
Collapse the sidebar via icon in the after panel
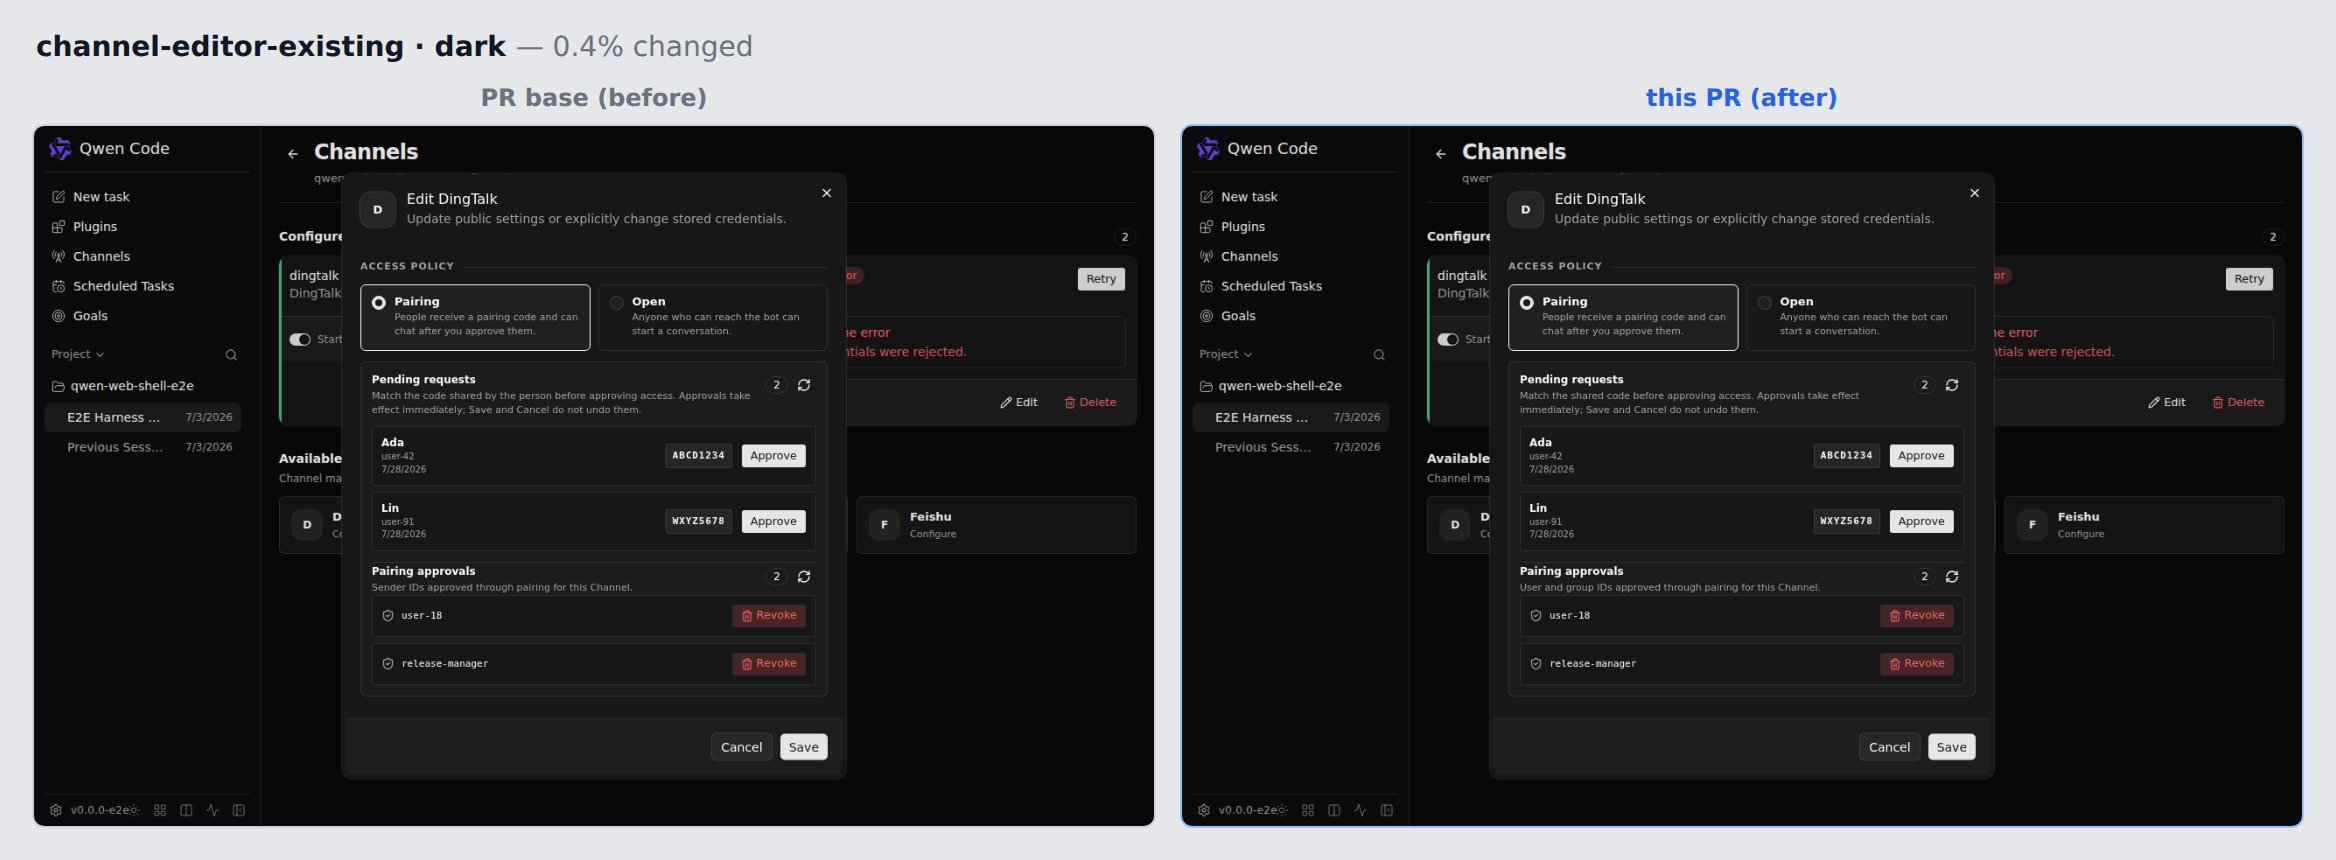(x=1387, y=810)
